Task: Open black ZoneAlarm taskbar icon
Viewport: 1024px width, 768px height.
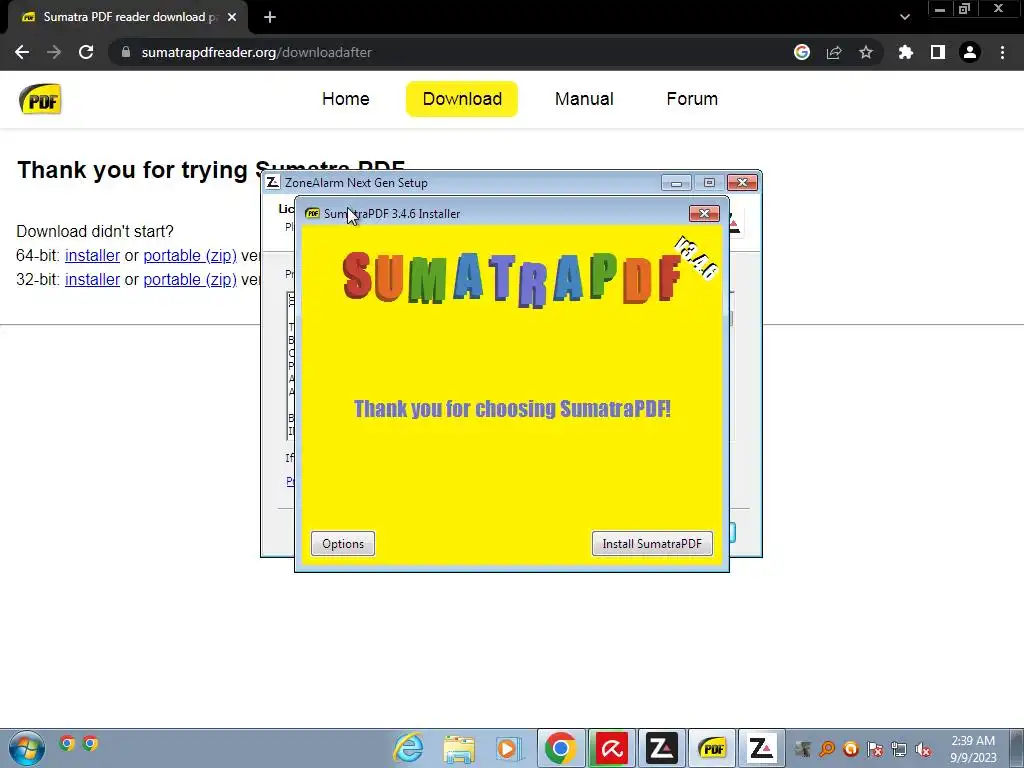Action: click(x=662, y=748)
